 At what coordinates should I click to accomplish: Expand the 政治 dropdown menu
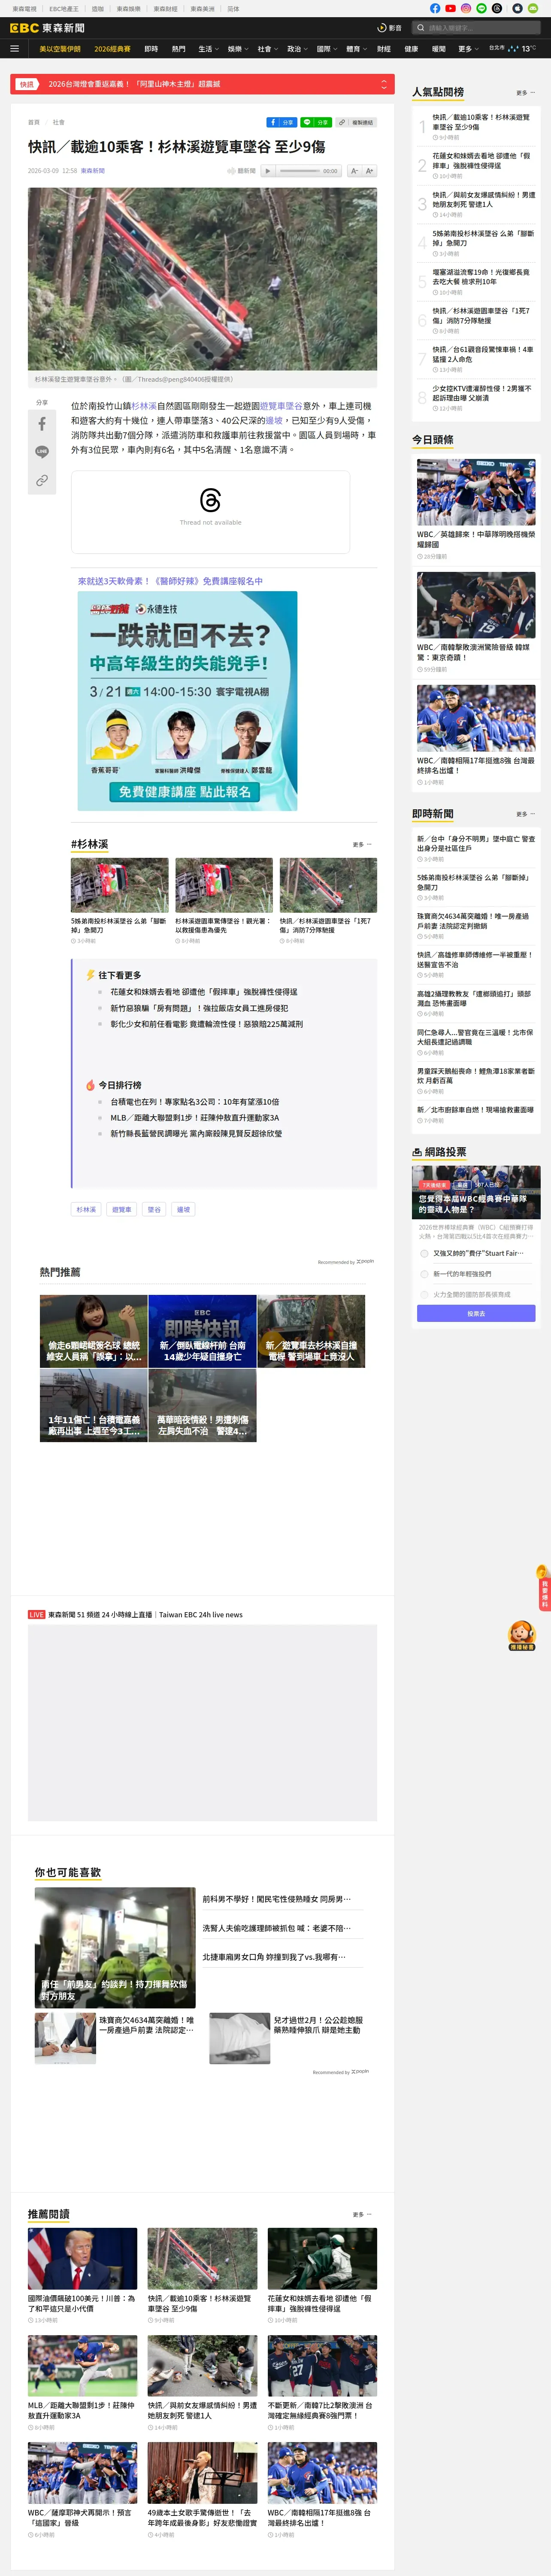[x=297, y=48]
